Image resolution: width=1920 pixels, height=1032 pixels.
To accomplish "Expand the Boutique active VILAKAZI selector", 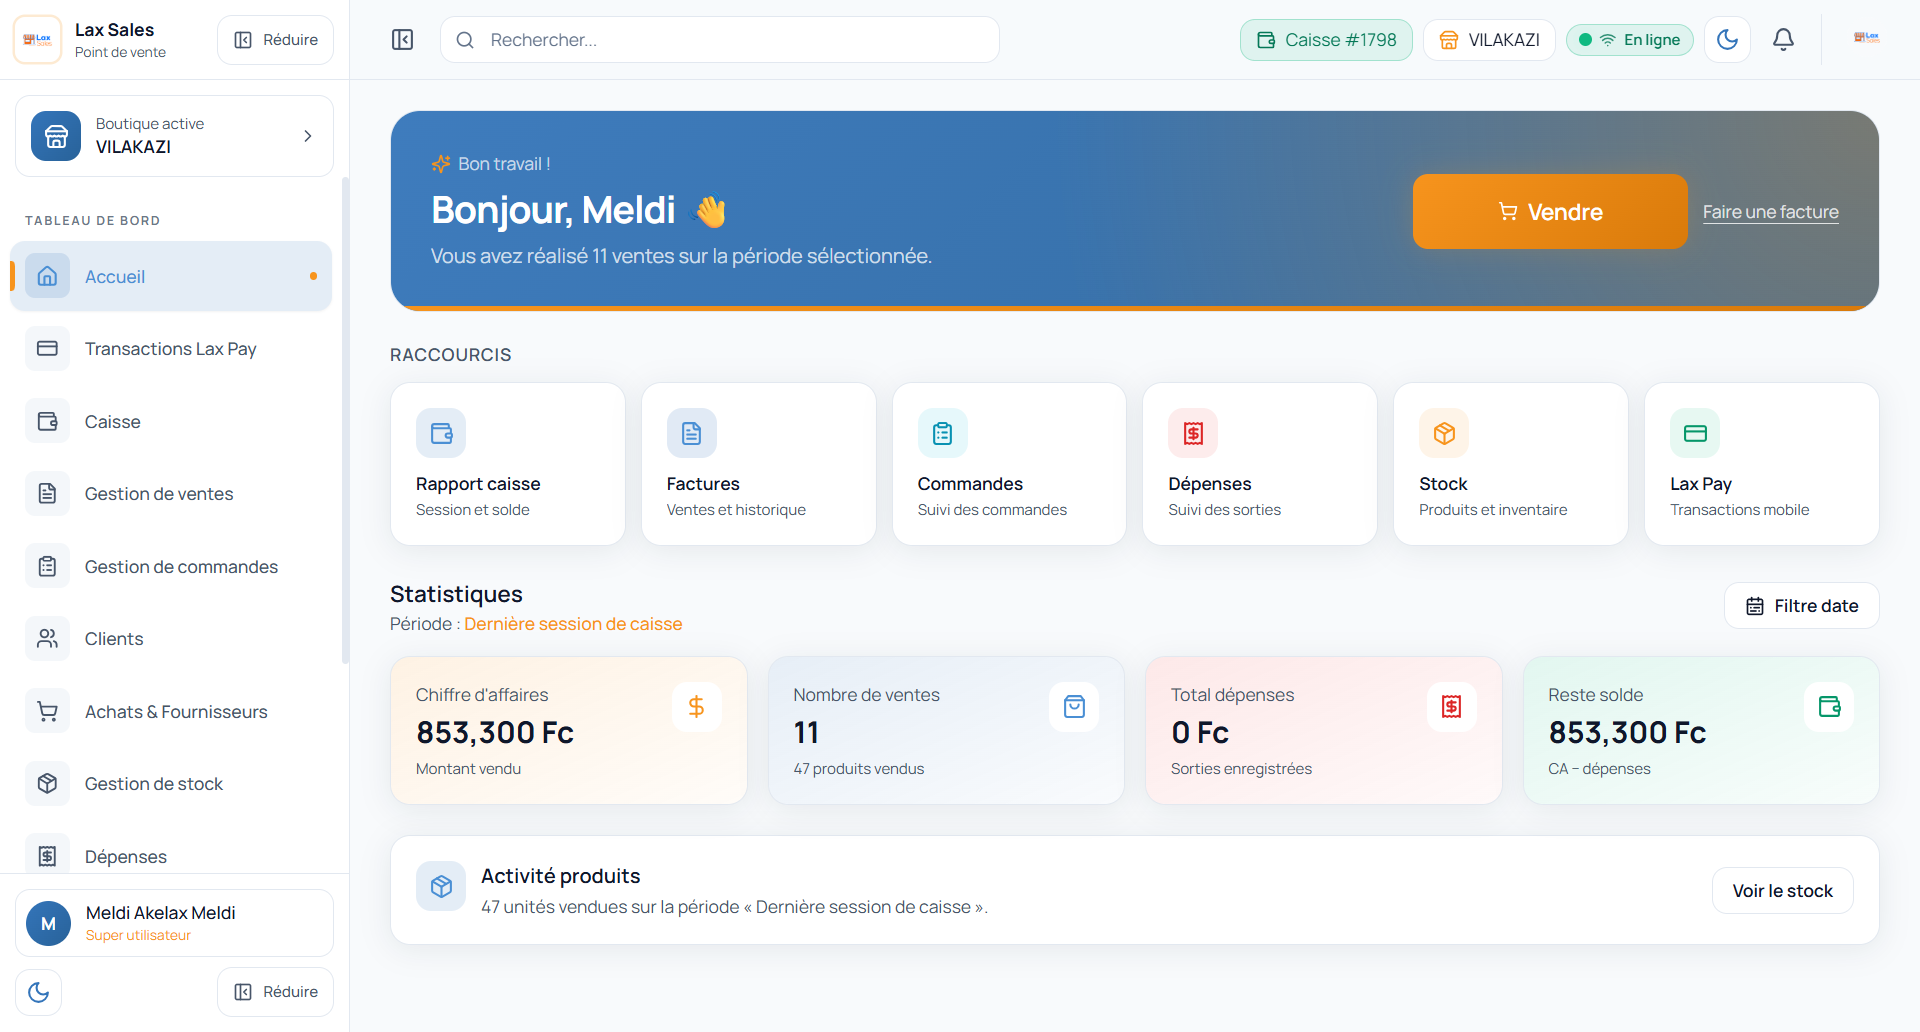I will click(174, 136).
